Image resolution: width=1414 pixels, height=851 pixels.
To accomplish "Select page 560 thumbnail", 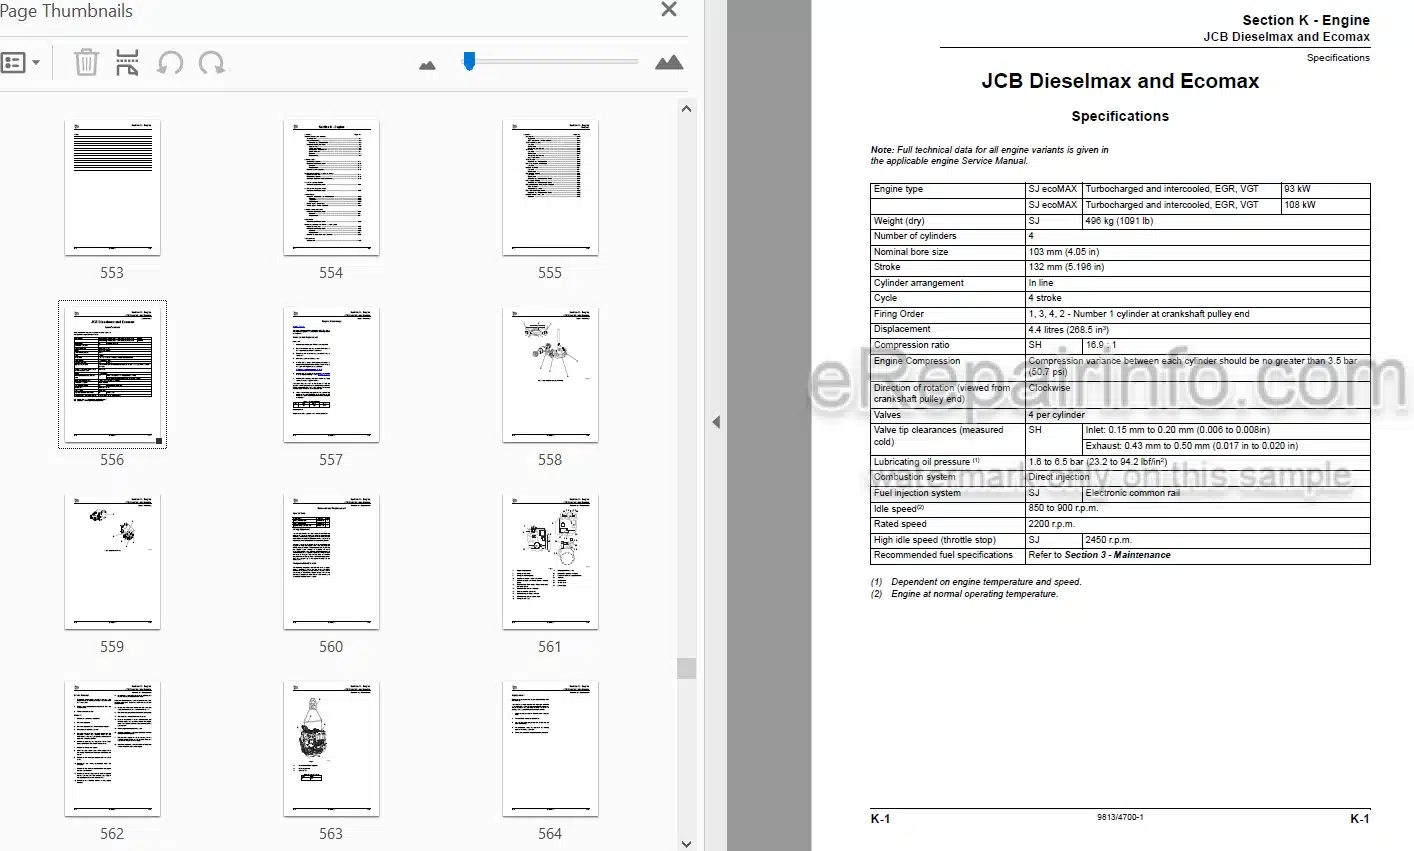I will 331,562.
